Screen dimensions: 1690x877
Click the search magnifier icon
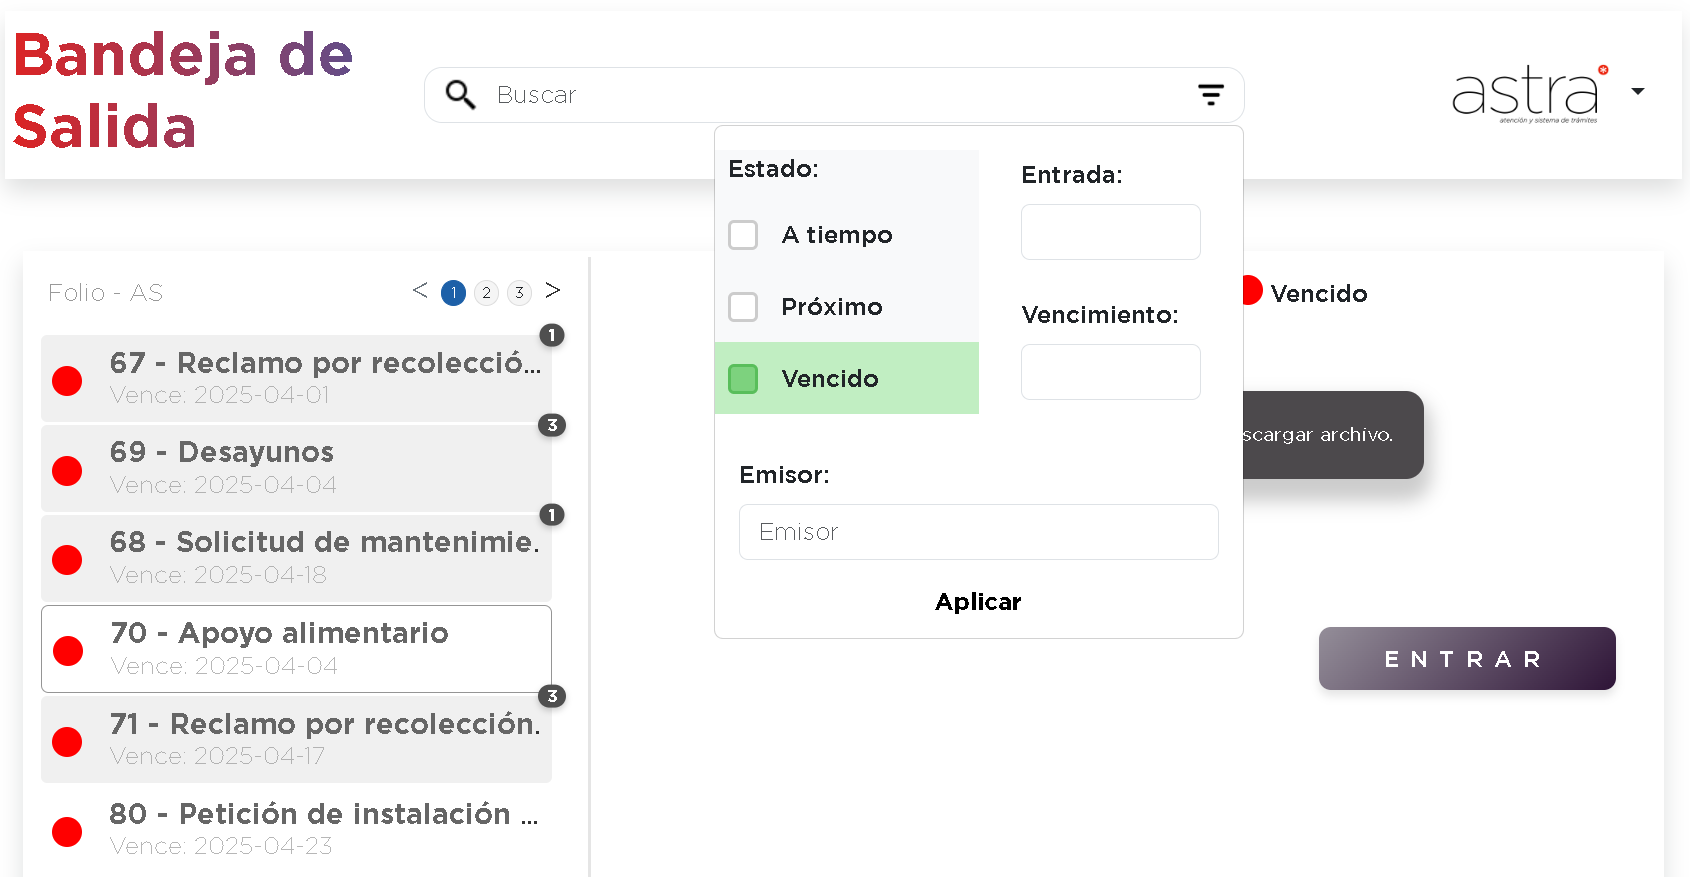(x=460, y=95)
